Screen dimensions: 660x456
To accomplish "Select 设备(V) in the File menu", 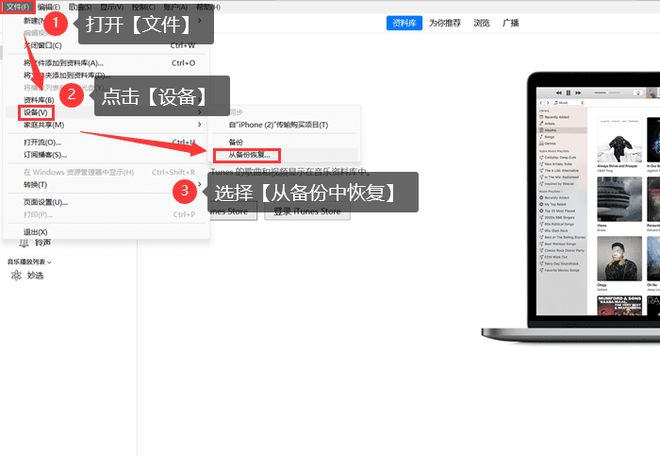I will (35, 112).
